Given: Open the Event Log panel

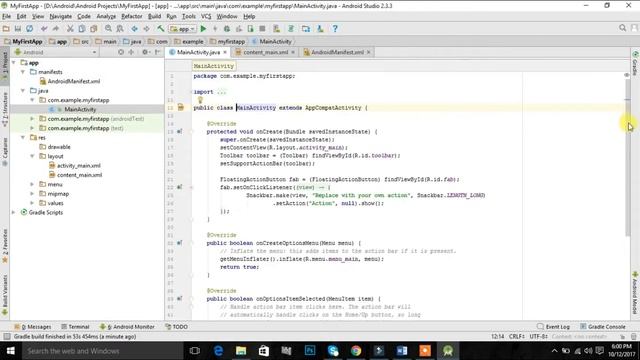Looking at the screenshot, I should (x=553, y=327).
